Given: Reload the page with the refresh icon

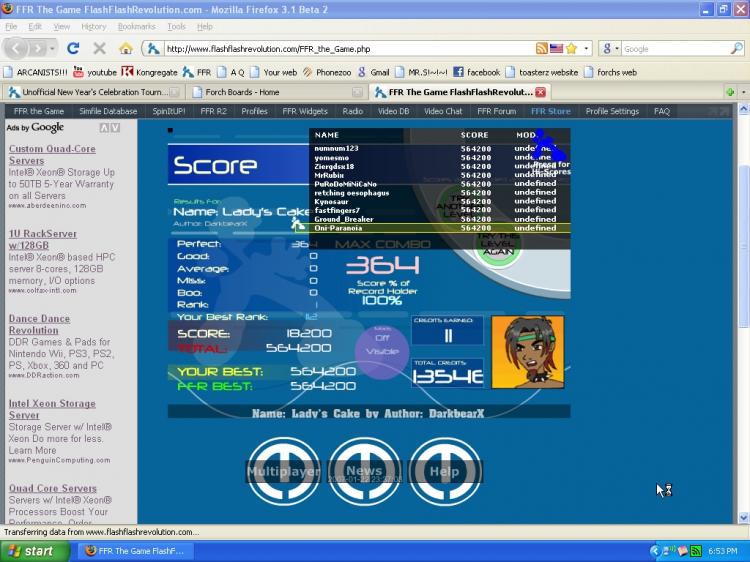Looking at the screenshot, I should click(73, 48).
